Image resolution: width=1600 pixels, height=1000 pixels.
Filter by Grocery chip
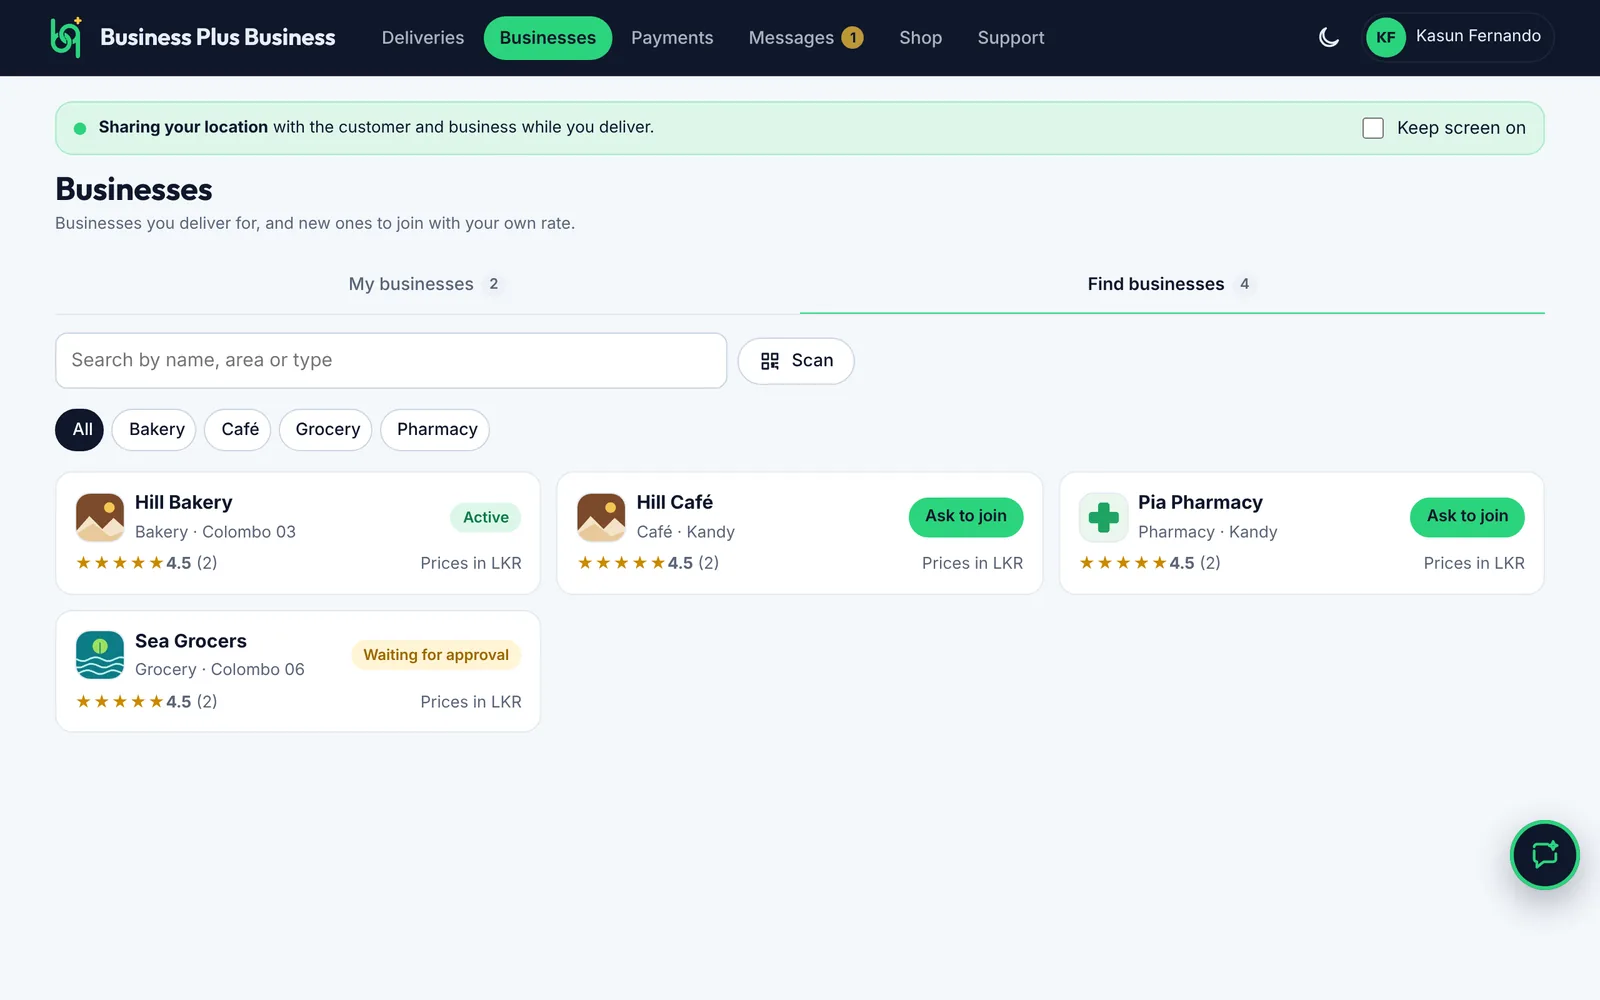point(326,430)
